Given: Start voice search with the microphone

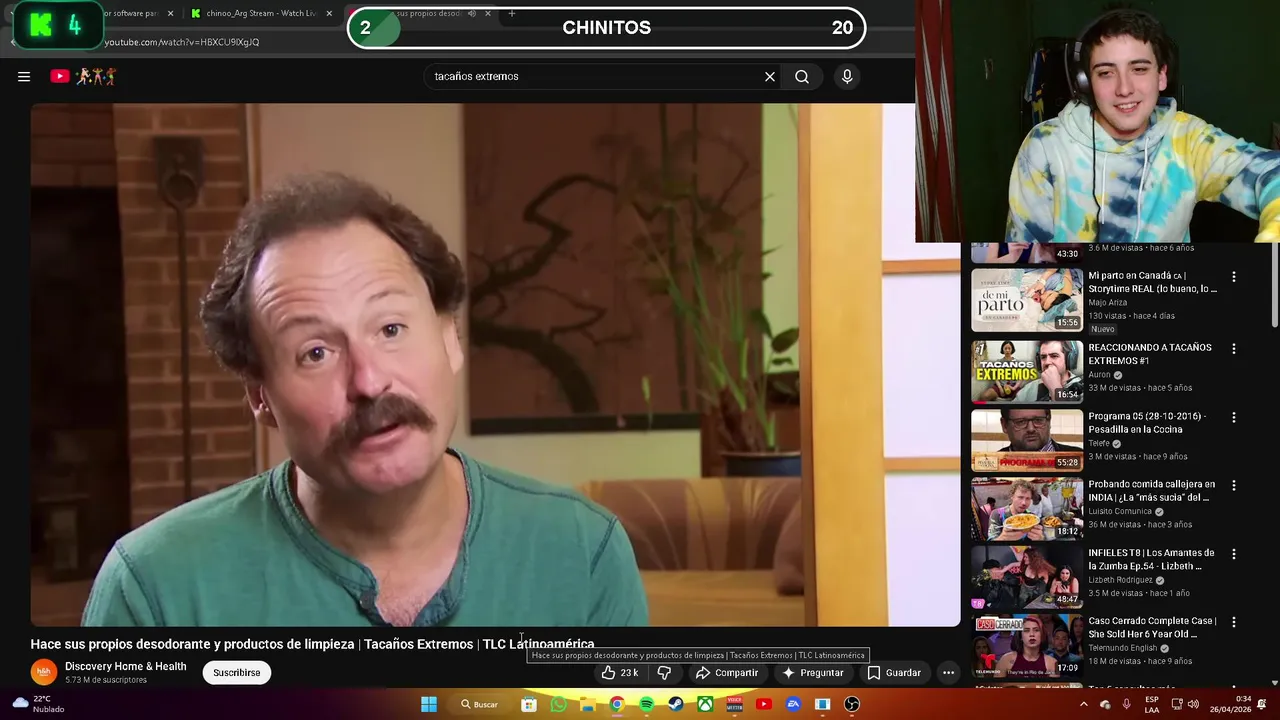Looking at the screenshot, I should click(847, 76).
